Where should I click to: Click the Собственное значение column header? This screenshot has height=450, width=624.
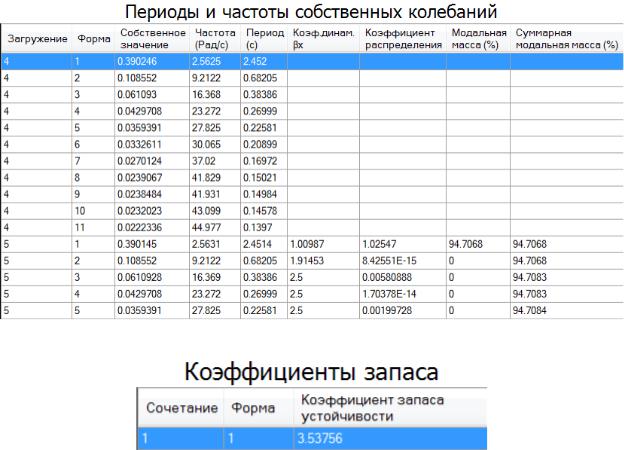153,39
